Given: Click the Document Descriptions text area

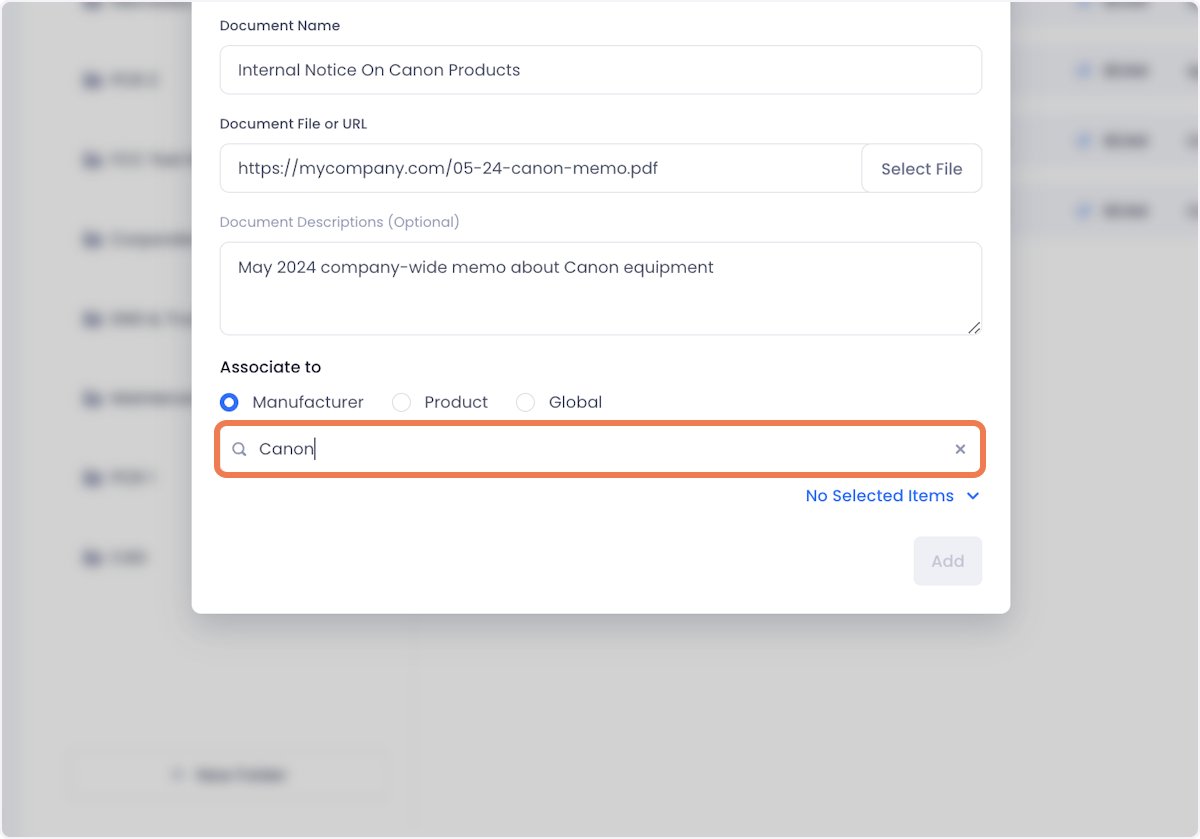Looking at the screenshot, I should [x=600, y=288].
